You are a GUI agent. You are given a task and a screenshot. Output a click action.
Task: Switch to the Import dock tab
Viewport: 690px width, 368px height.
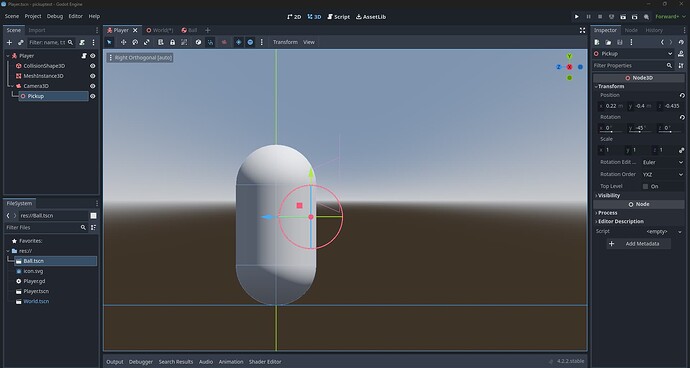37,30
